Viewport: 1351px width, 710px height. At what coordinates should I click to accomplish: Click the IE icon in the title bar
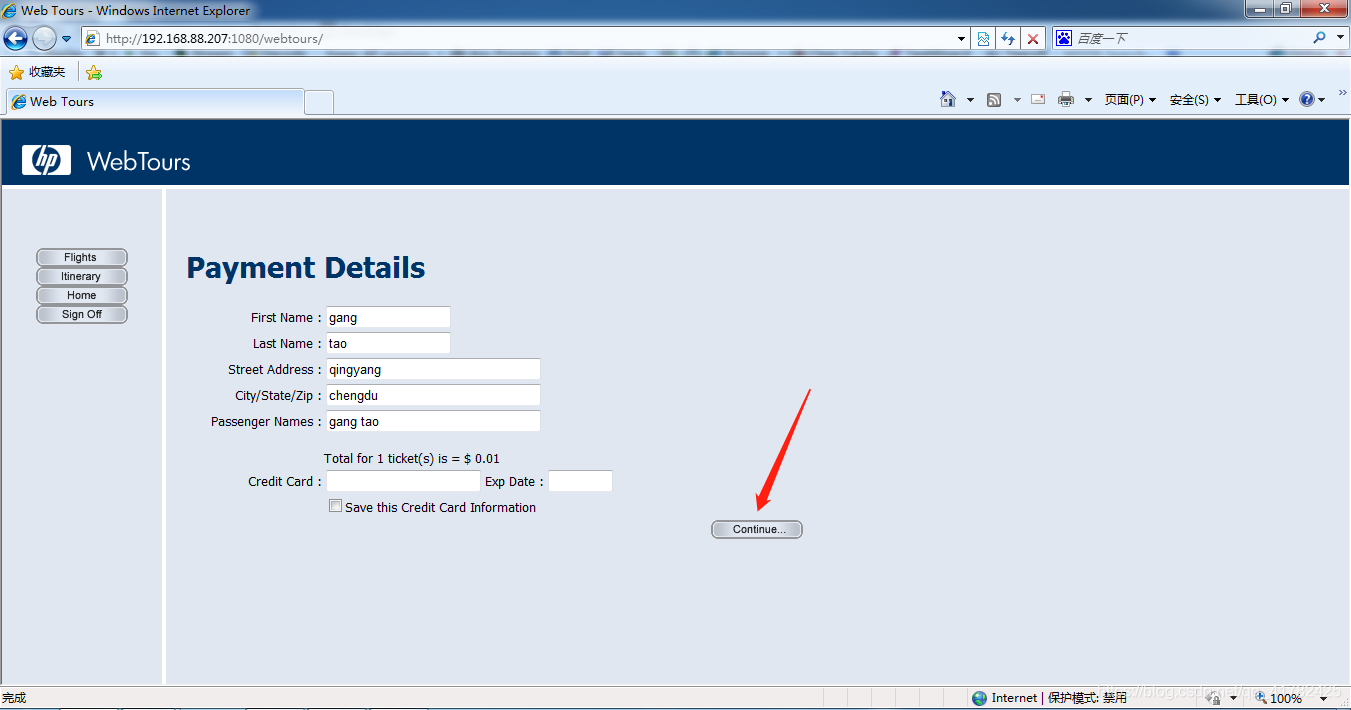click(x=9, y=10)
